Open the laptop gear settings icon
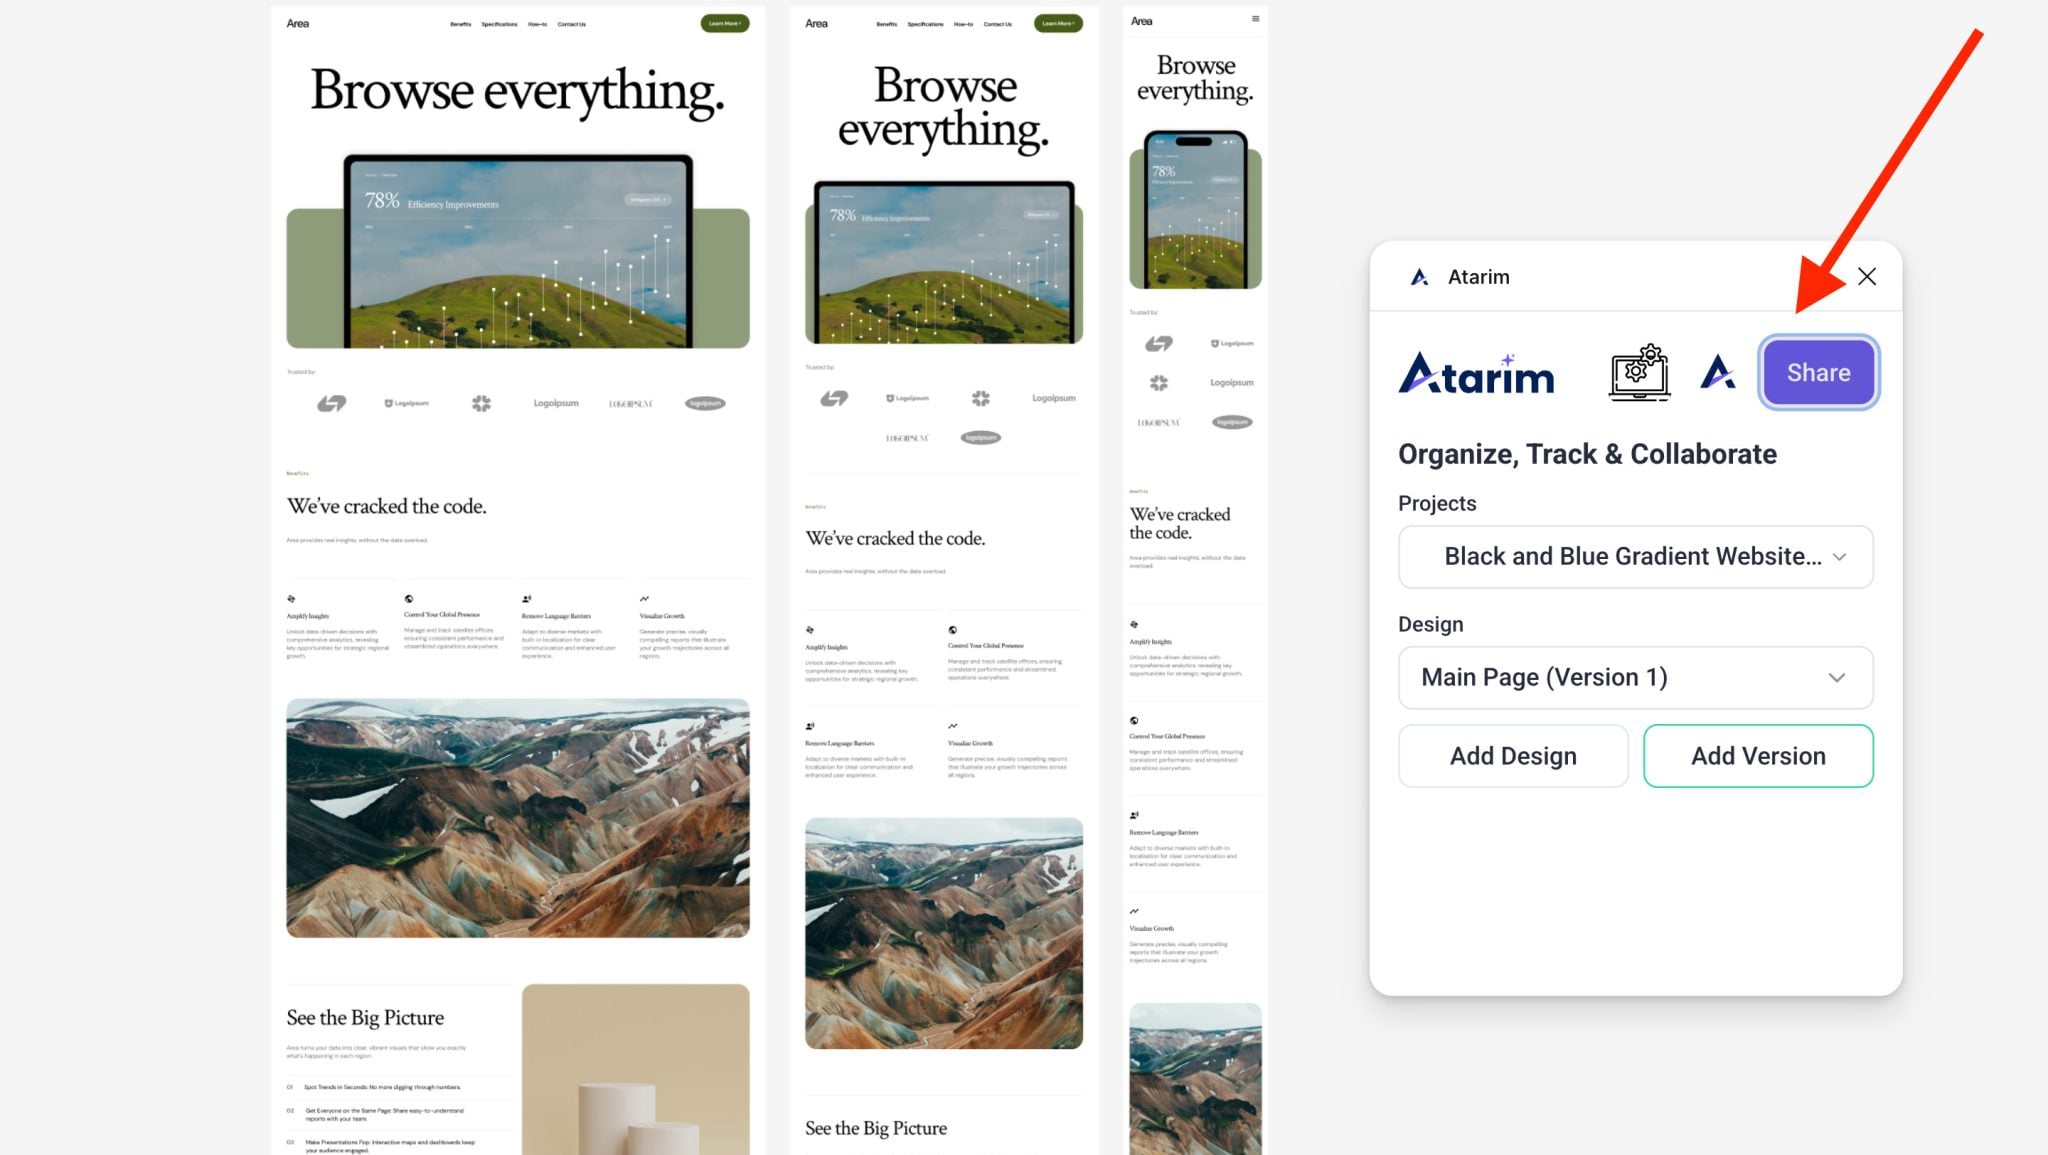The height and width of the screenshot is (1155, 2048). point(1638,373)
